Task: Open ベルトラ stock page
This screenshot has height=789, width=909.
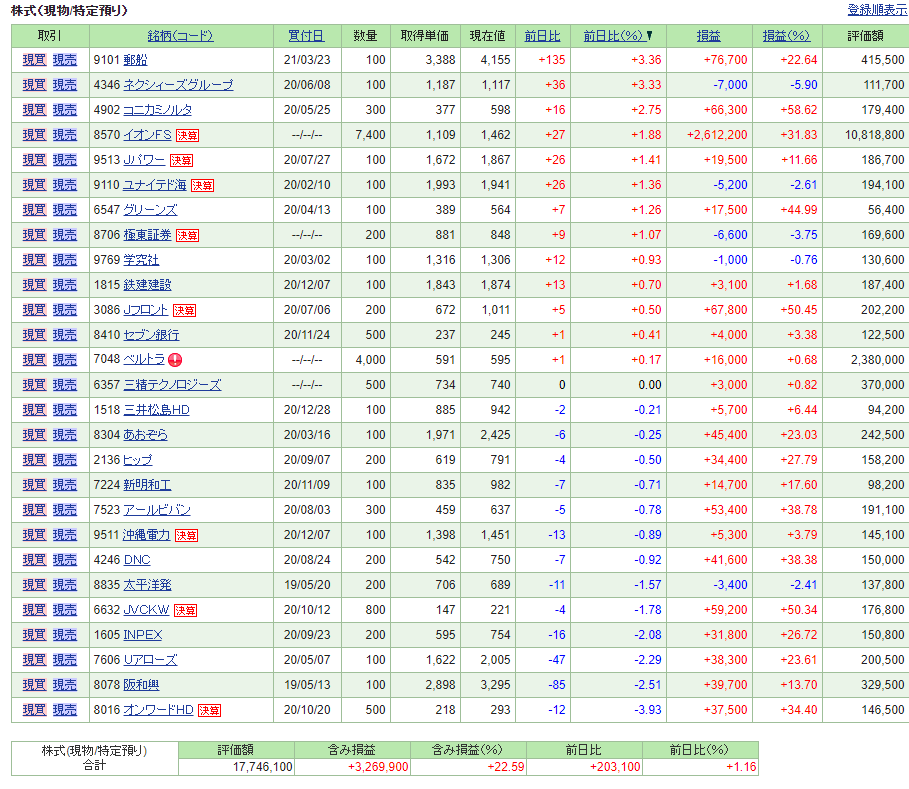Action: coord(144,360)
